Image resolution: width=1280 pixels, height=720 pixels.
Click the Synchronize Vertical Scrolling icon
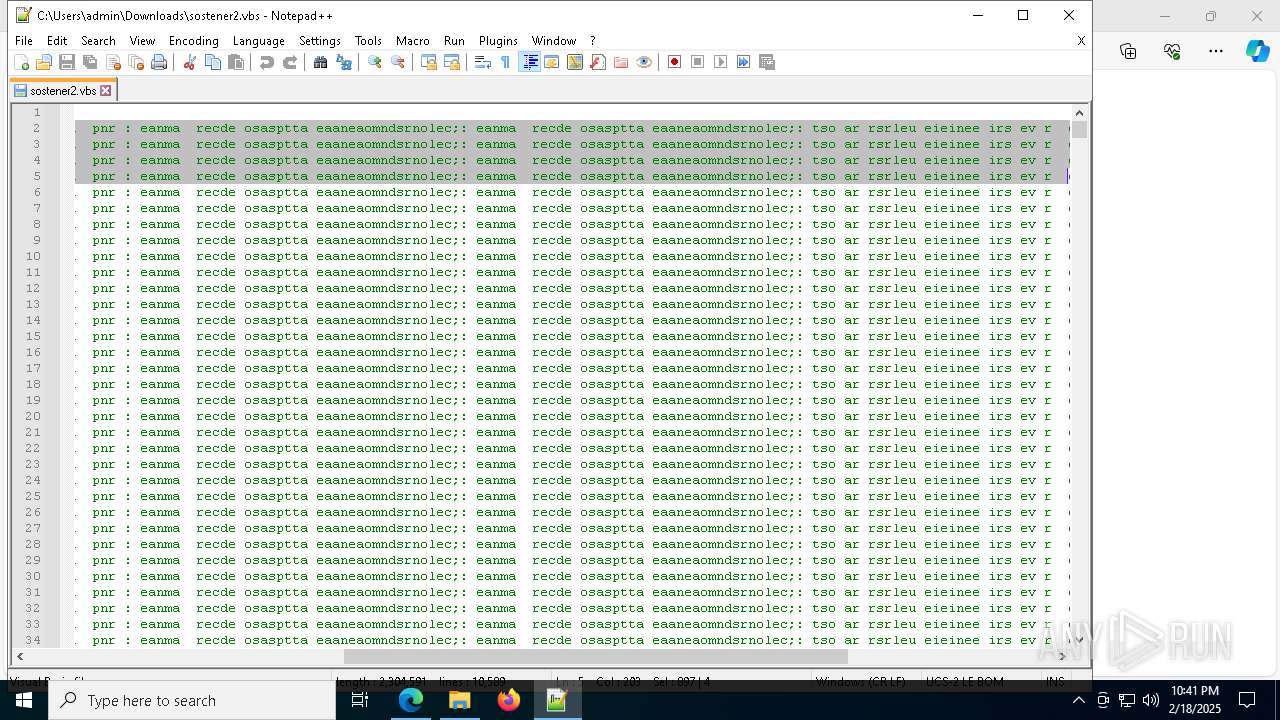click(428, 62)
